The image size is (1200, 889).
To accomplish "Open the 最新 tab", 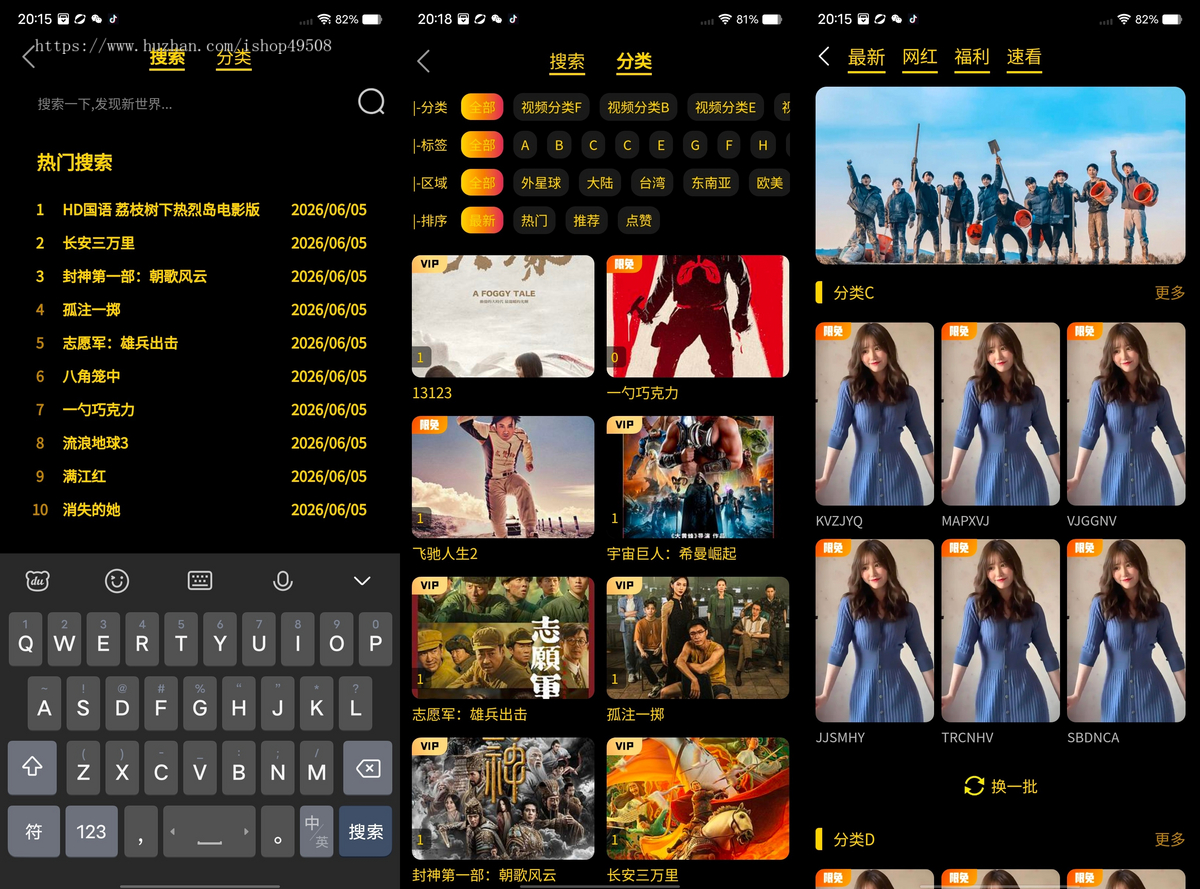I will click(866, 58).
